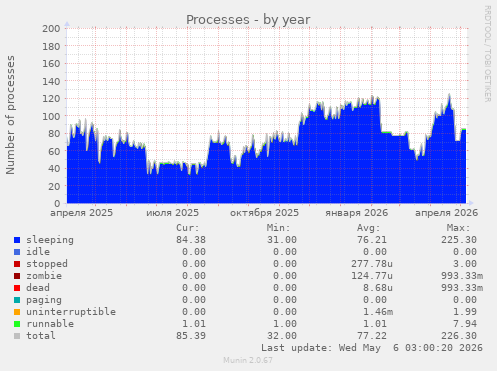The image size is (497, 371).
Task: Click uninterruptible average value 1.46m
Action: coord(378,312)
